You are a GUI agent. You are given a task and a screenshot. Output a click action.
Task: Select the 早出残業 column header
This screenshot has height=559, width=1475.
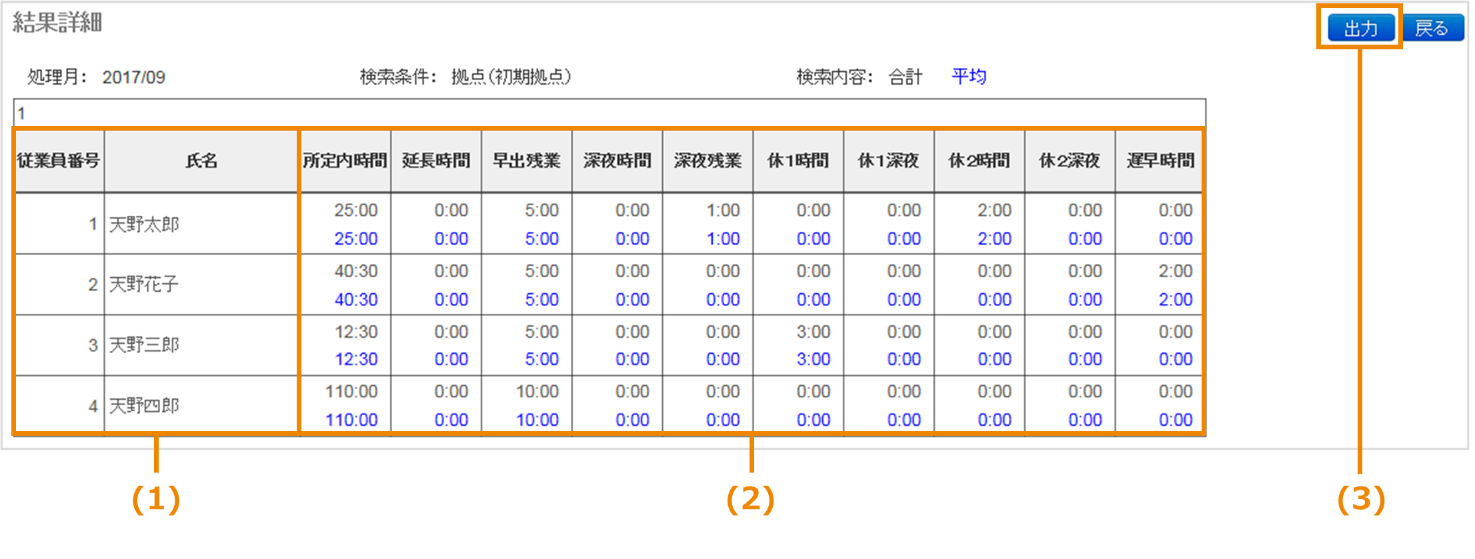click(x=526, y=160)
